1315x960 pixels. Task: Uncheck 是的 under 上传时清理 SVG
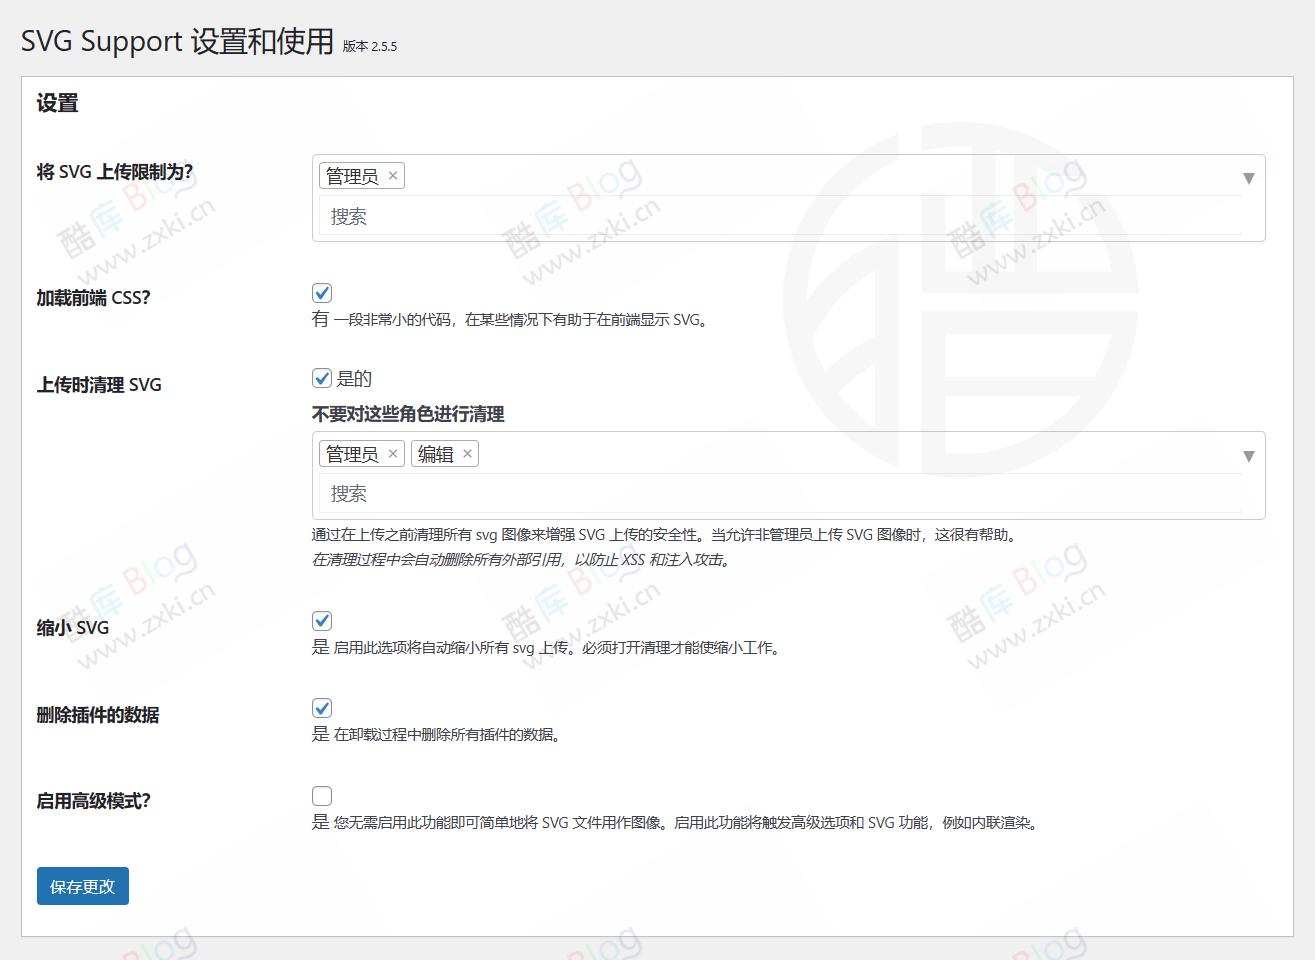click(321, 378)
